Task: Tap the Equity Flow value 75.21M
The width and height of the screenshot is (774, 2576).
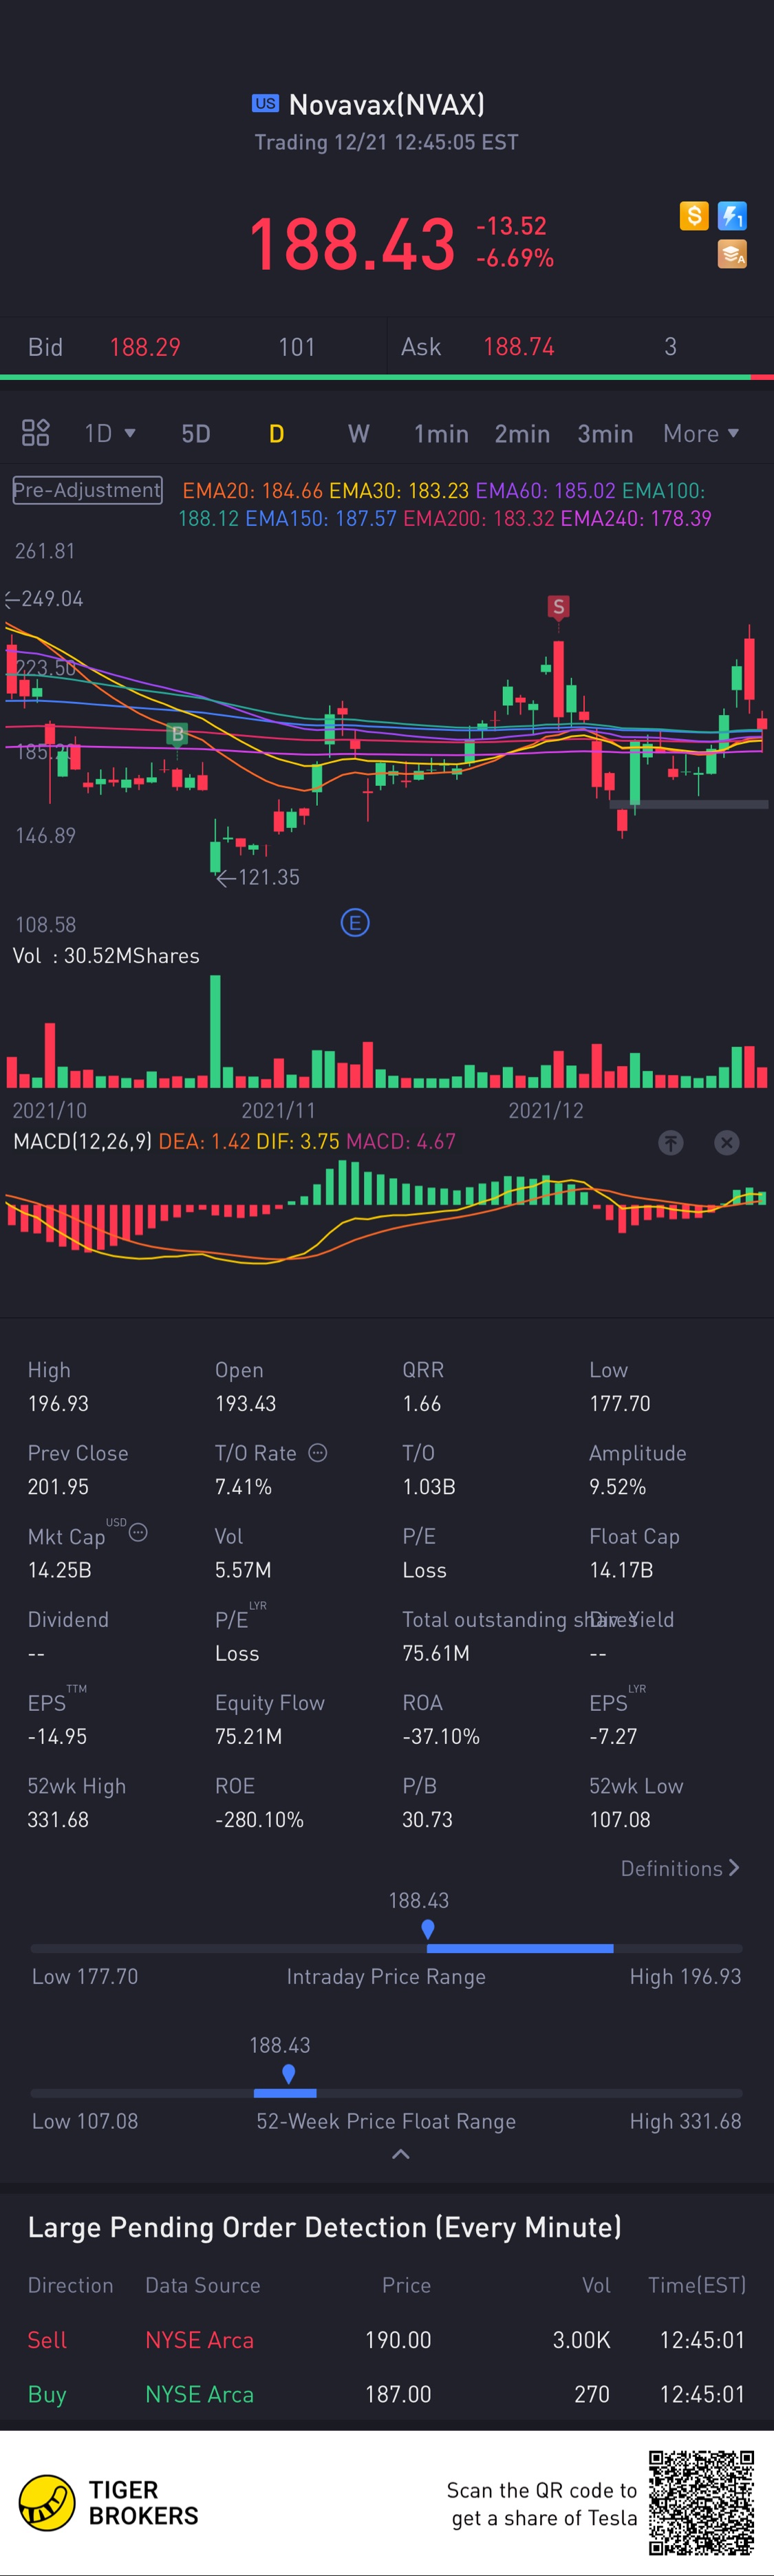Action: point(249,1737)
